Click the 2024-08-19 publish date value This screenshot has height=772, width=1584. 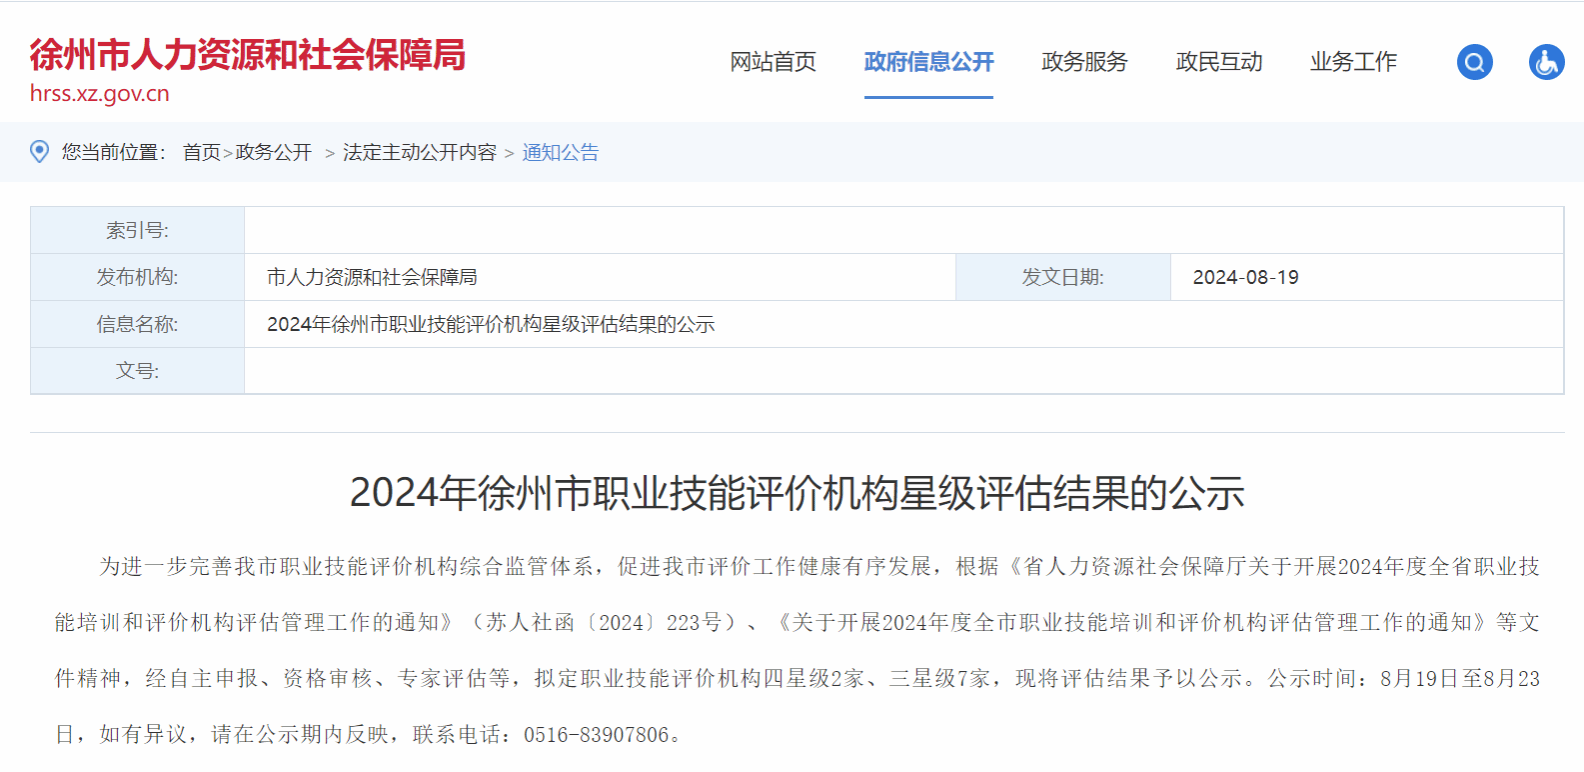click(x=1245, y=277)
